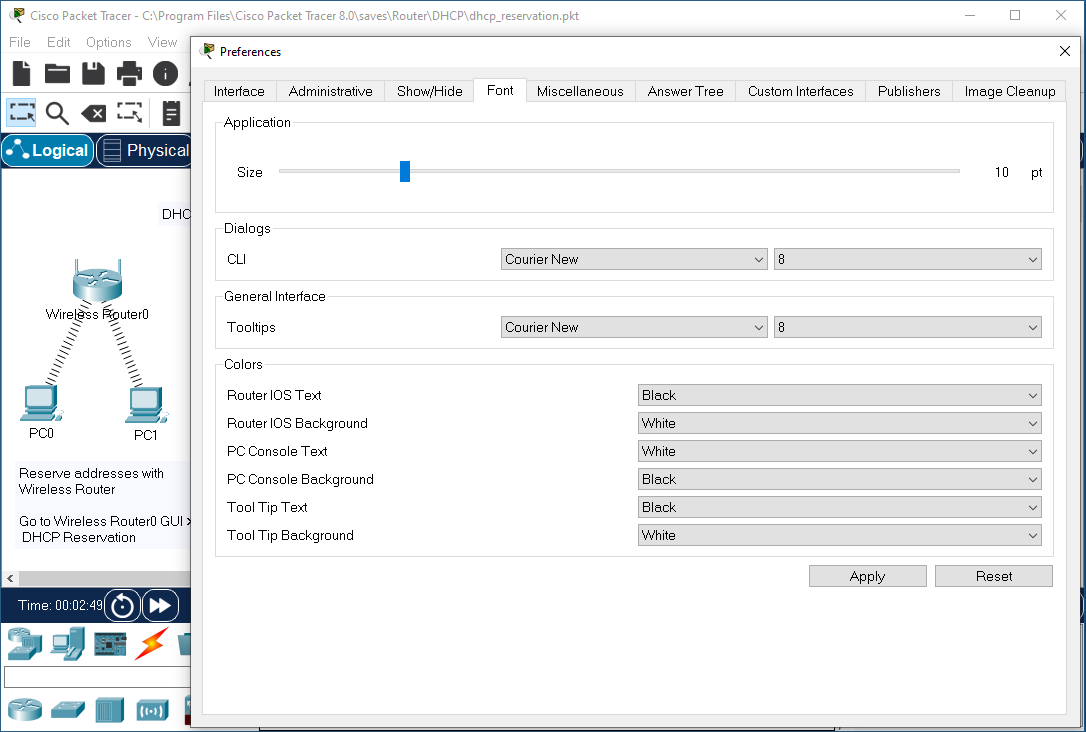This screenshot has width=1086, height=732.
Task: Switch to the Publishers tab
Action: coord(909,91)
